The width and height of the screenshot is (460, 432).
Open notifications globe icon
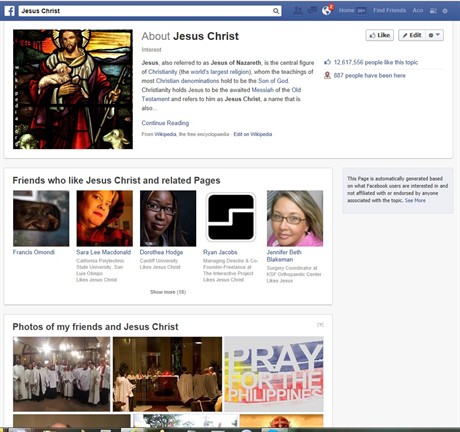[x=327, y=11]
